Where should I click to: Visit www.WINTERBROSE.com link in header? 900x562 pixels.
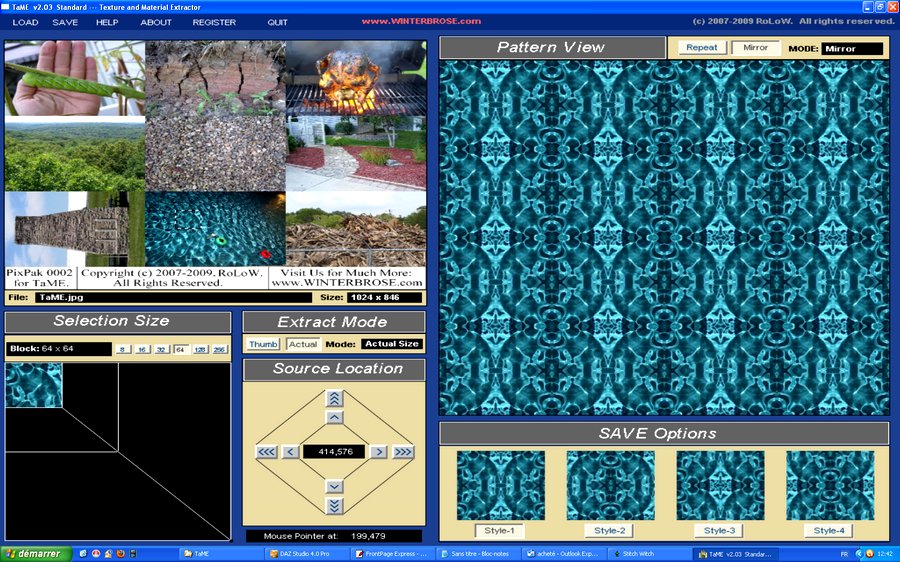(x=421, y=21)
